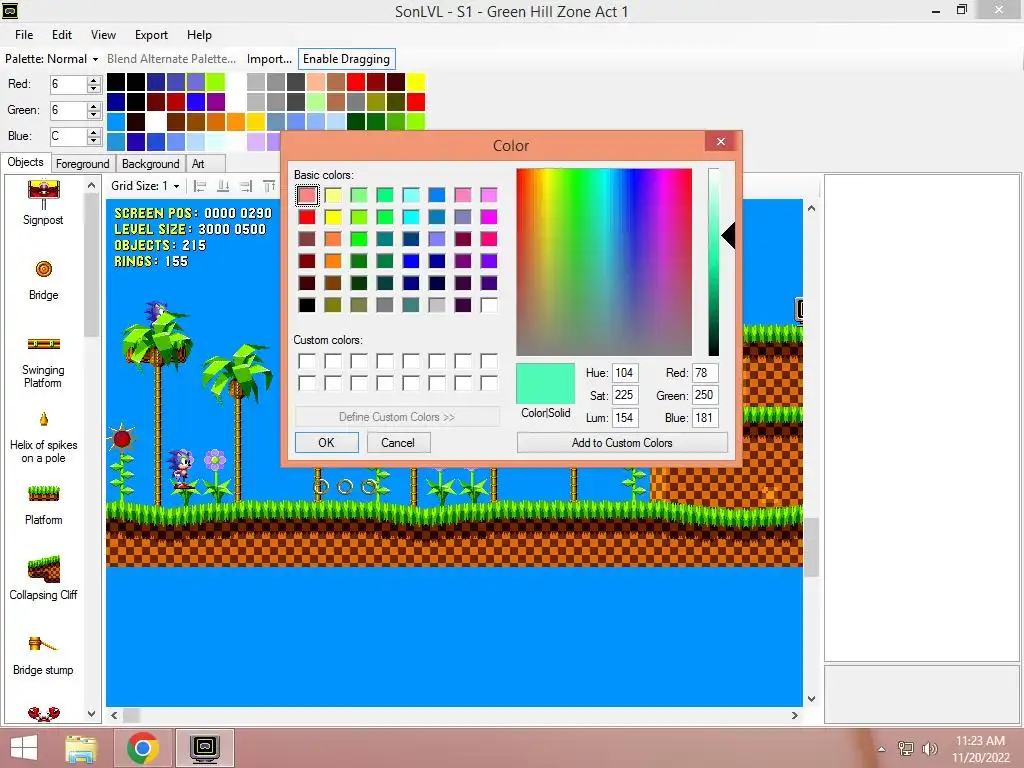The height and width of the screenshot is (768, 1024).
Task: Click the Lum input field
Action: [x=625, y=418]
